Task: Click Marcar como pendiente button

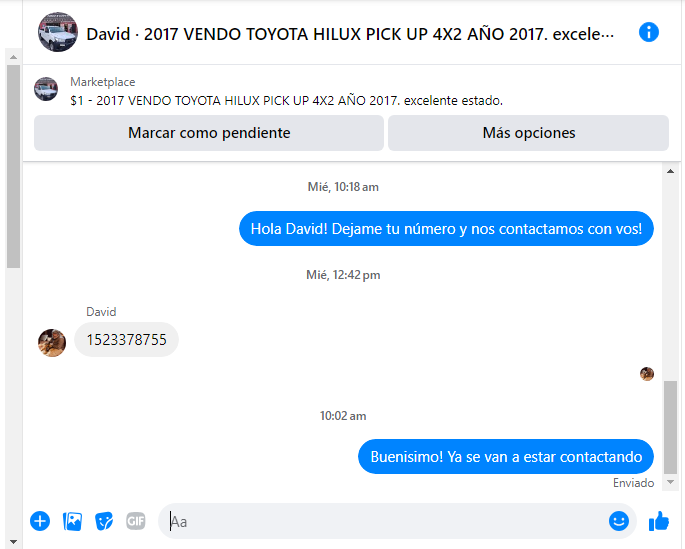Action: (x=209, y=133)
